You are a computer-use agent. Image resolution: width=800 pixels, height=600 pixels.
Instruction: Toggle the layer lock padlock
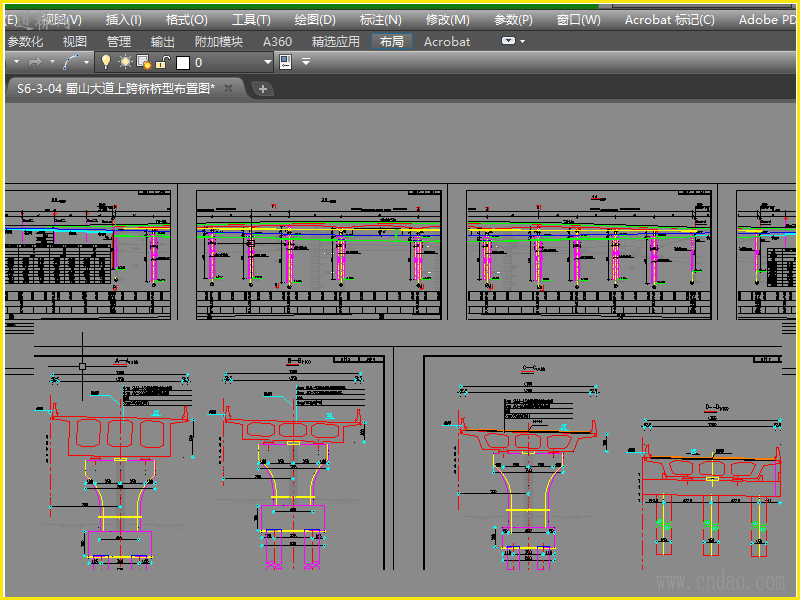click(x=161, y=62)
